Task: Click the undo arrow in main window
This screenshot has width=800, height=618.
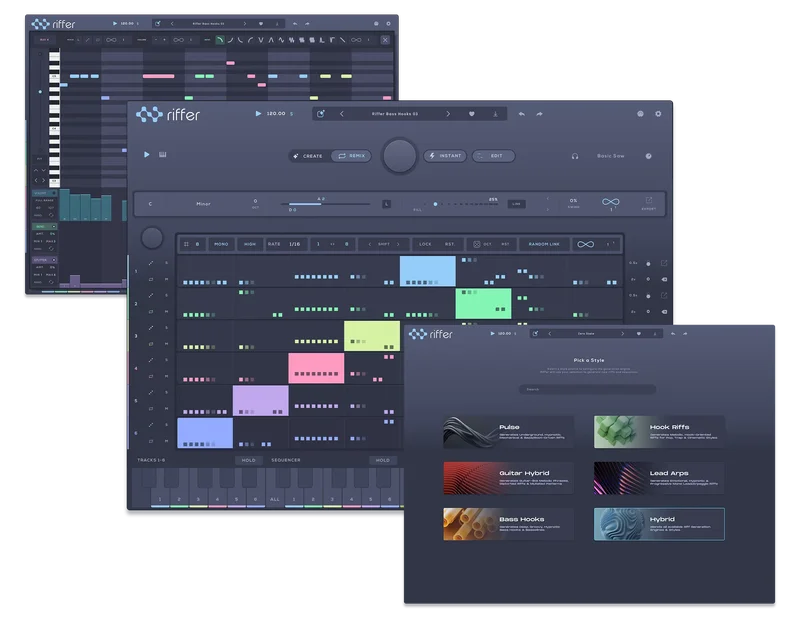Action: point(521,114)
